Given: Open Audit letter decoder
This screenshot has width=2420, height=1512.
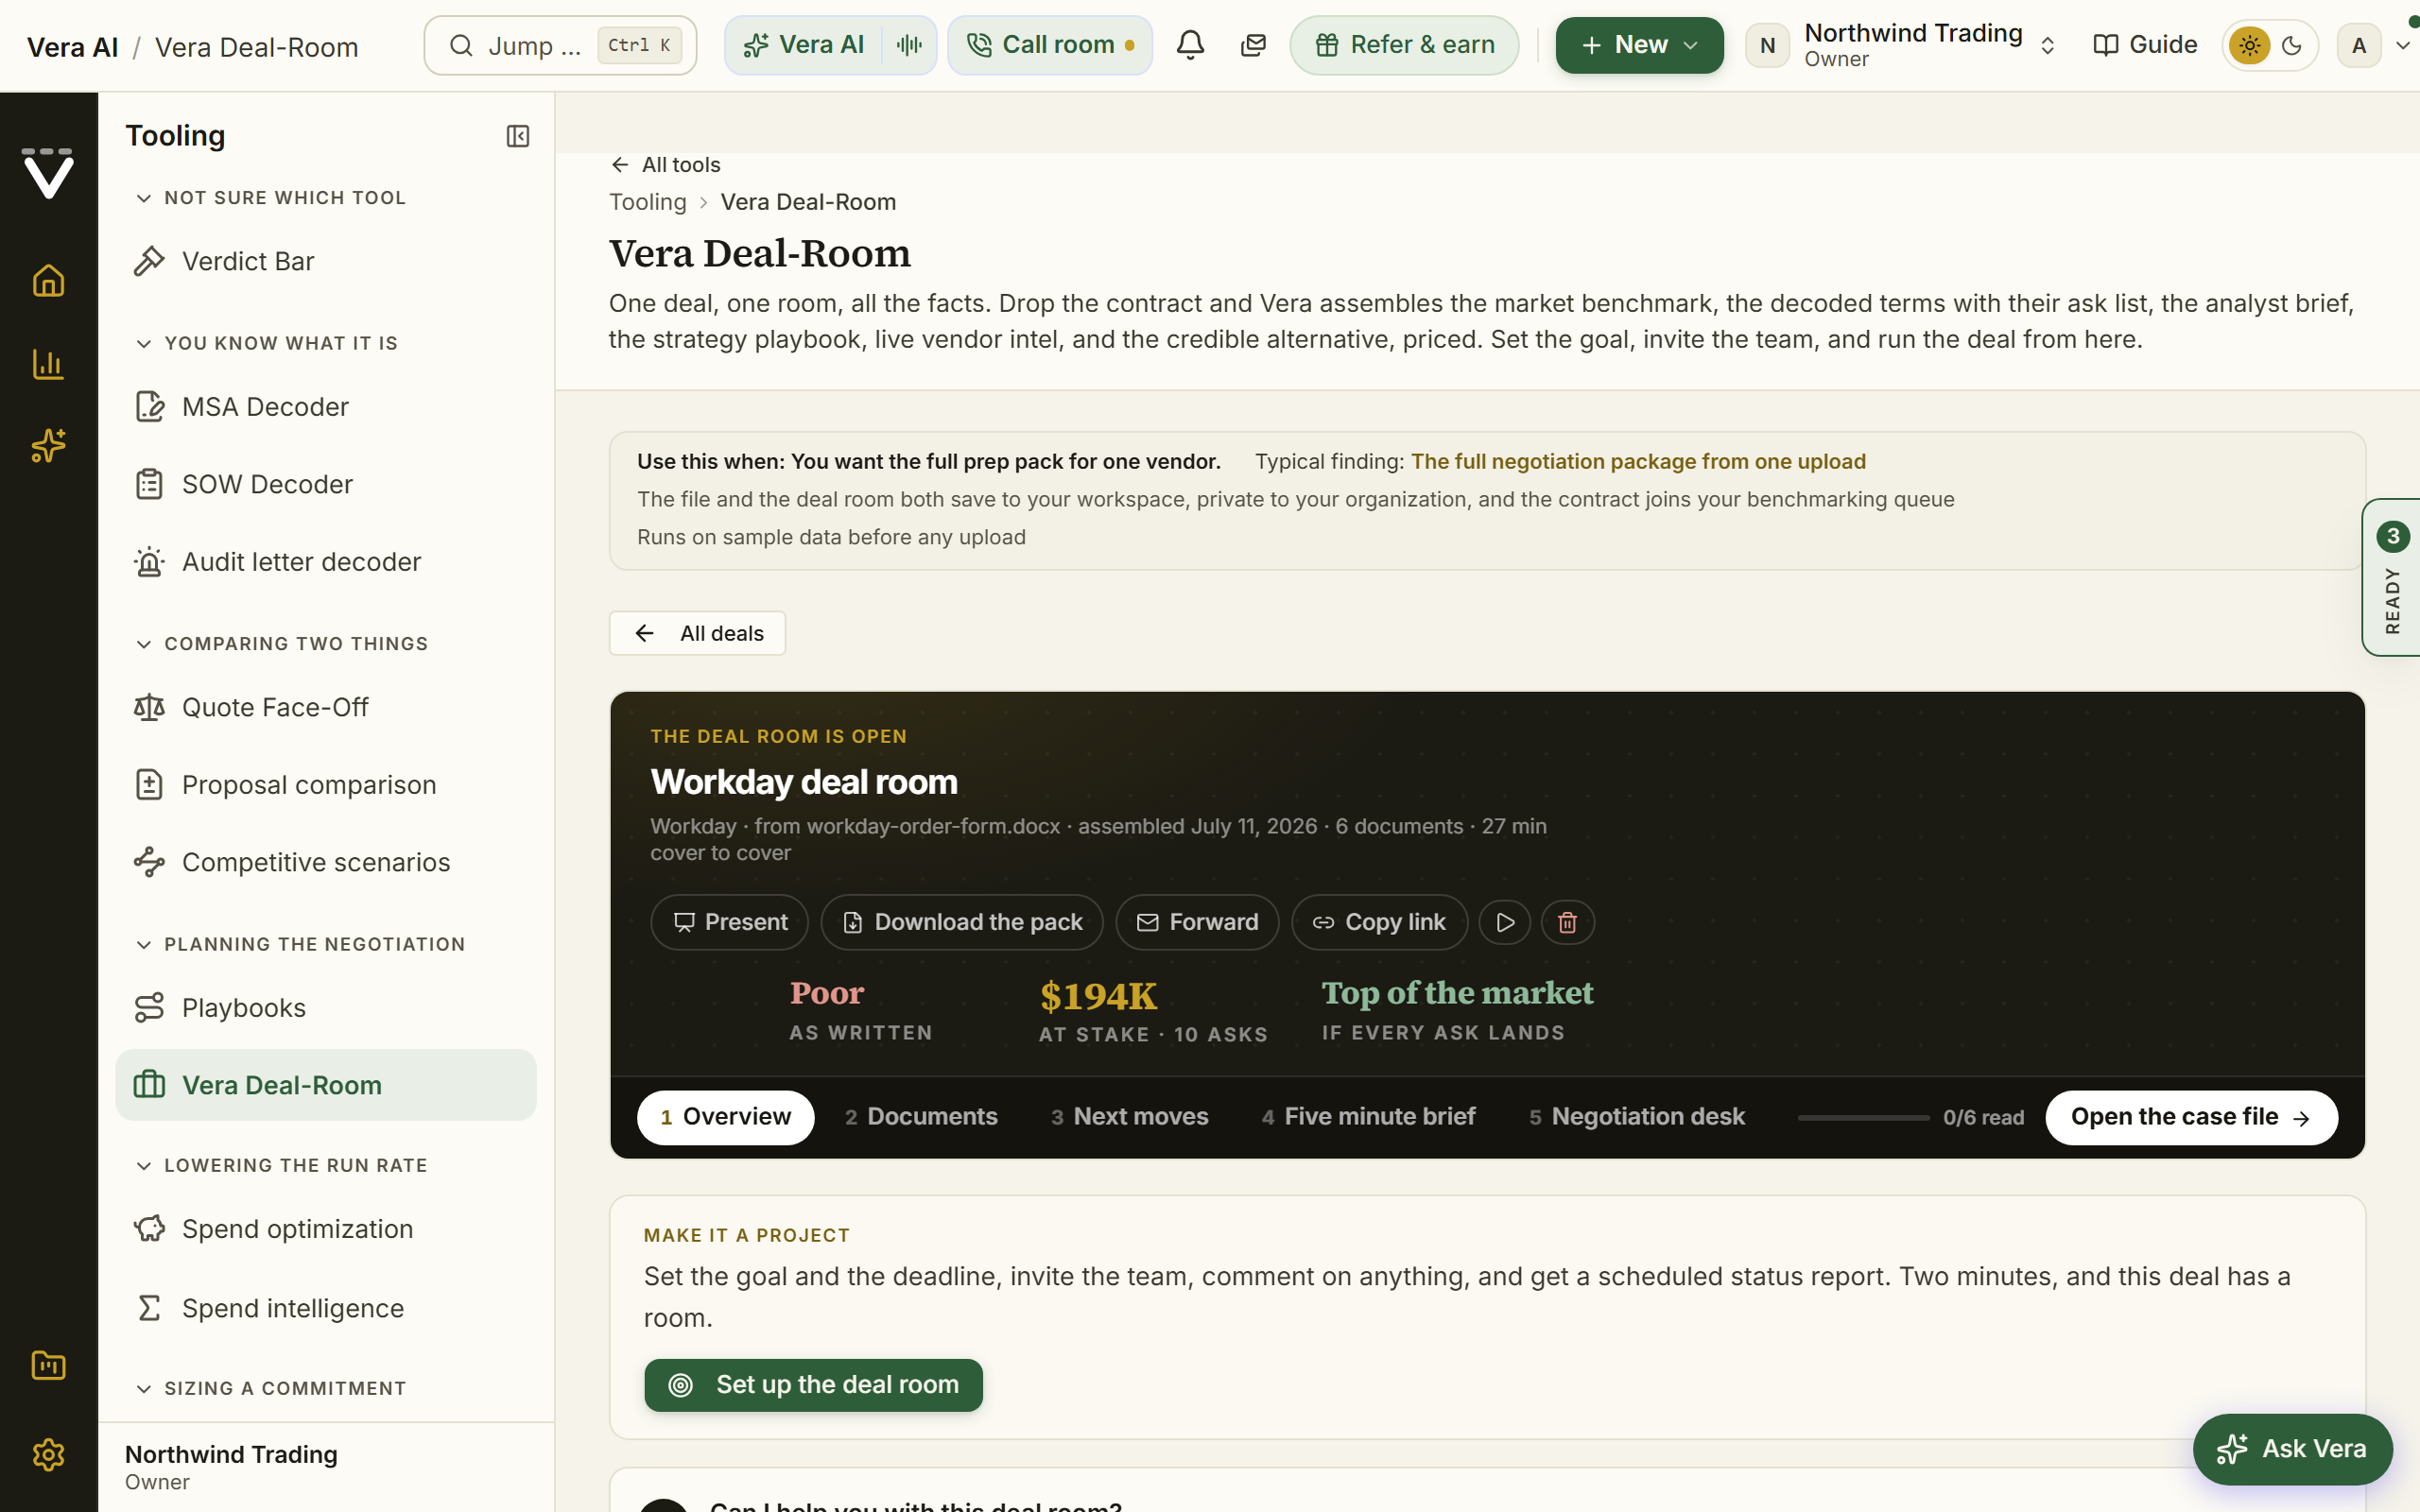Looking at the screenshot, I should coord(326,562).
